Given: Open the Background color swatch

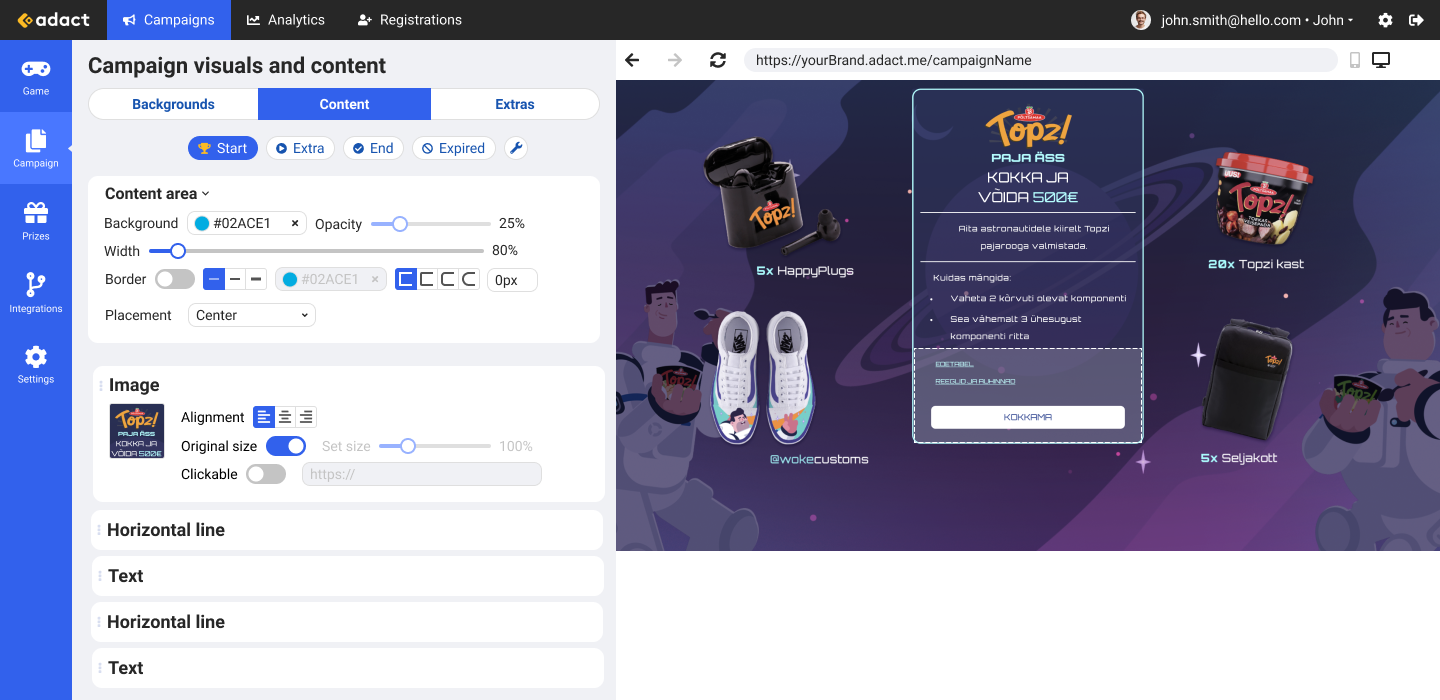Looking at the screenshot, I should 202,223.
